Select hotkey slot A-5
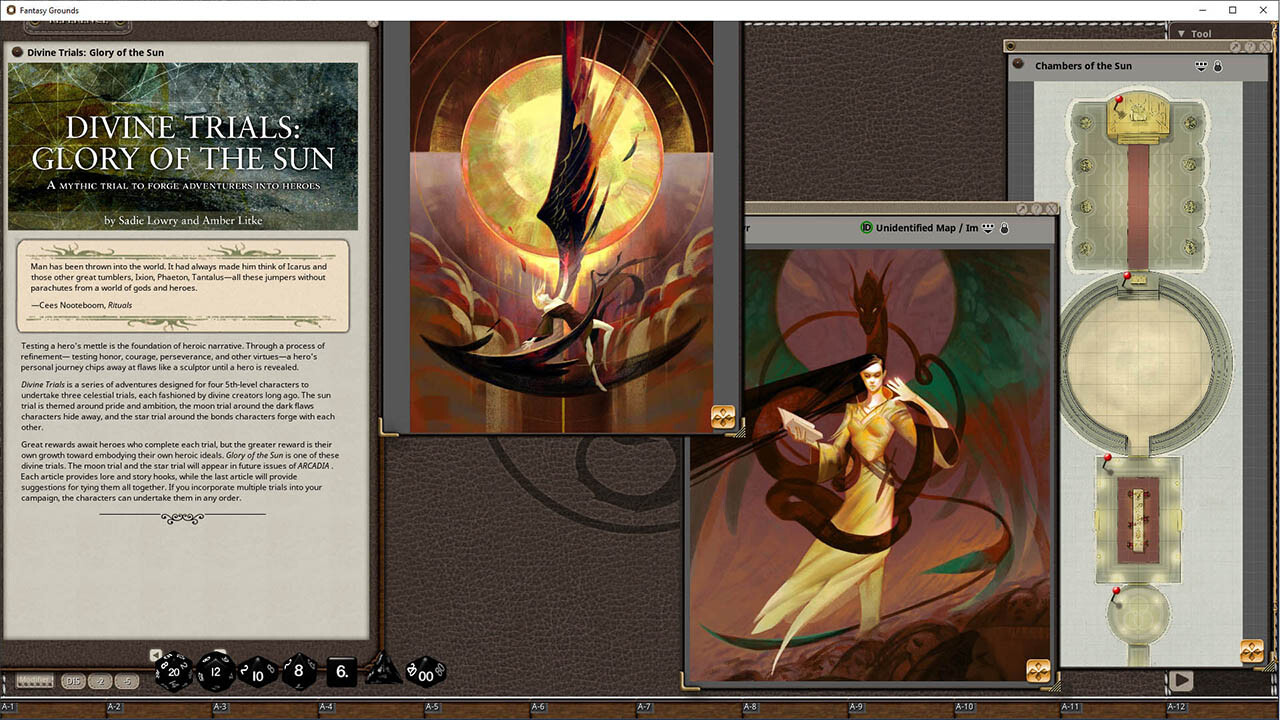 coord(432,707)
